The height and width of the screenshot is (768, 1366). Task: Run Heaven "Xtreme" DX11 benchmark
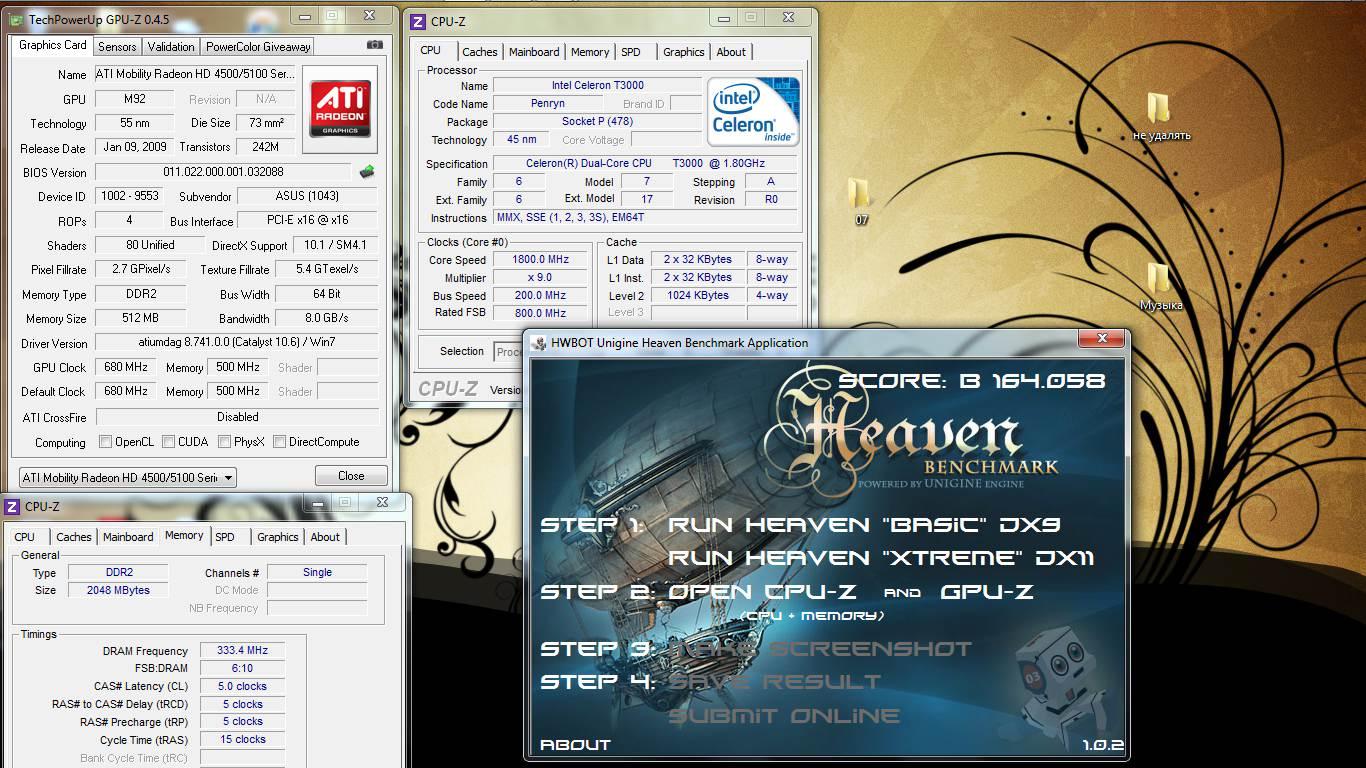click(x=881, y=558)
